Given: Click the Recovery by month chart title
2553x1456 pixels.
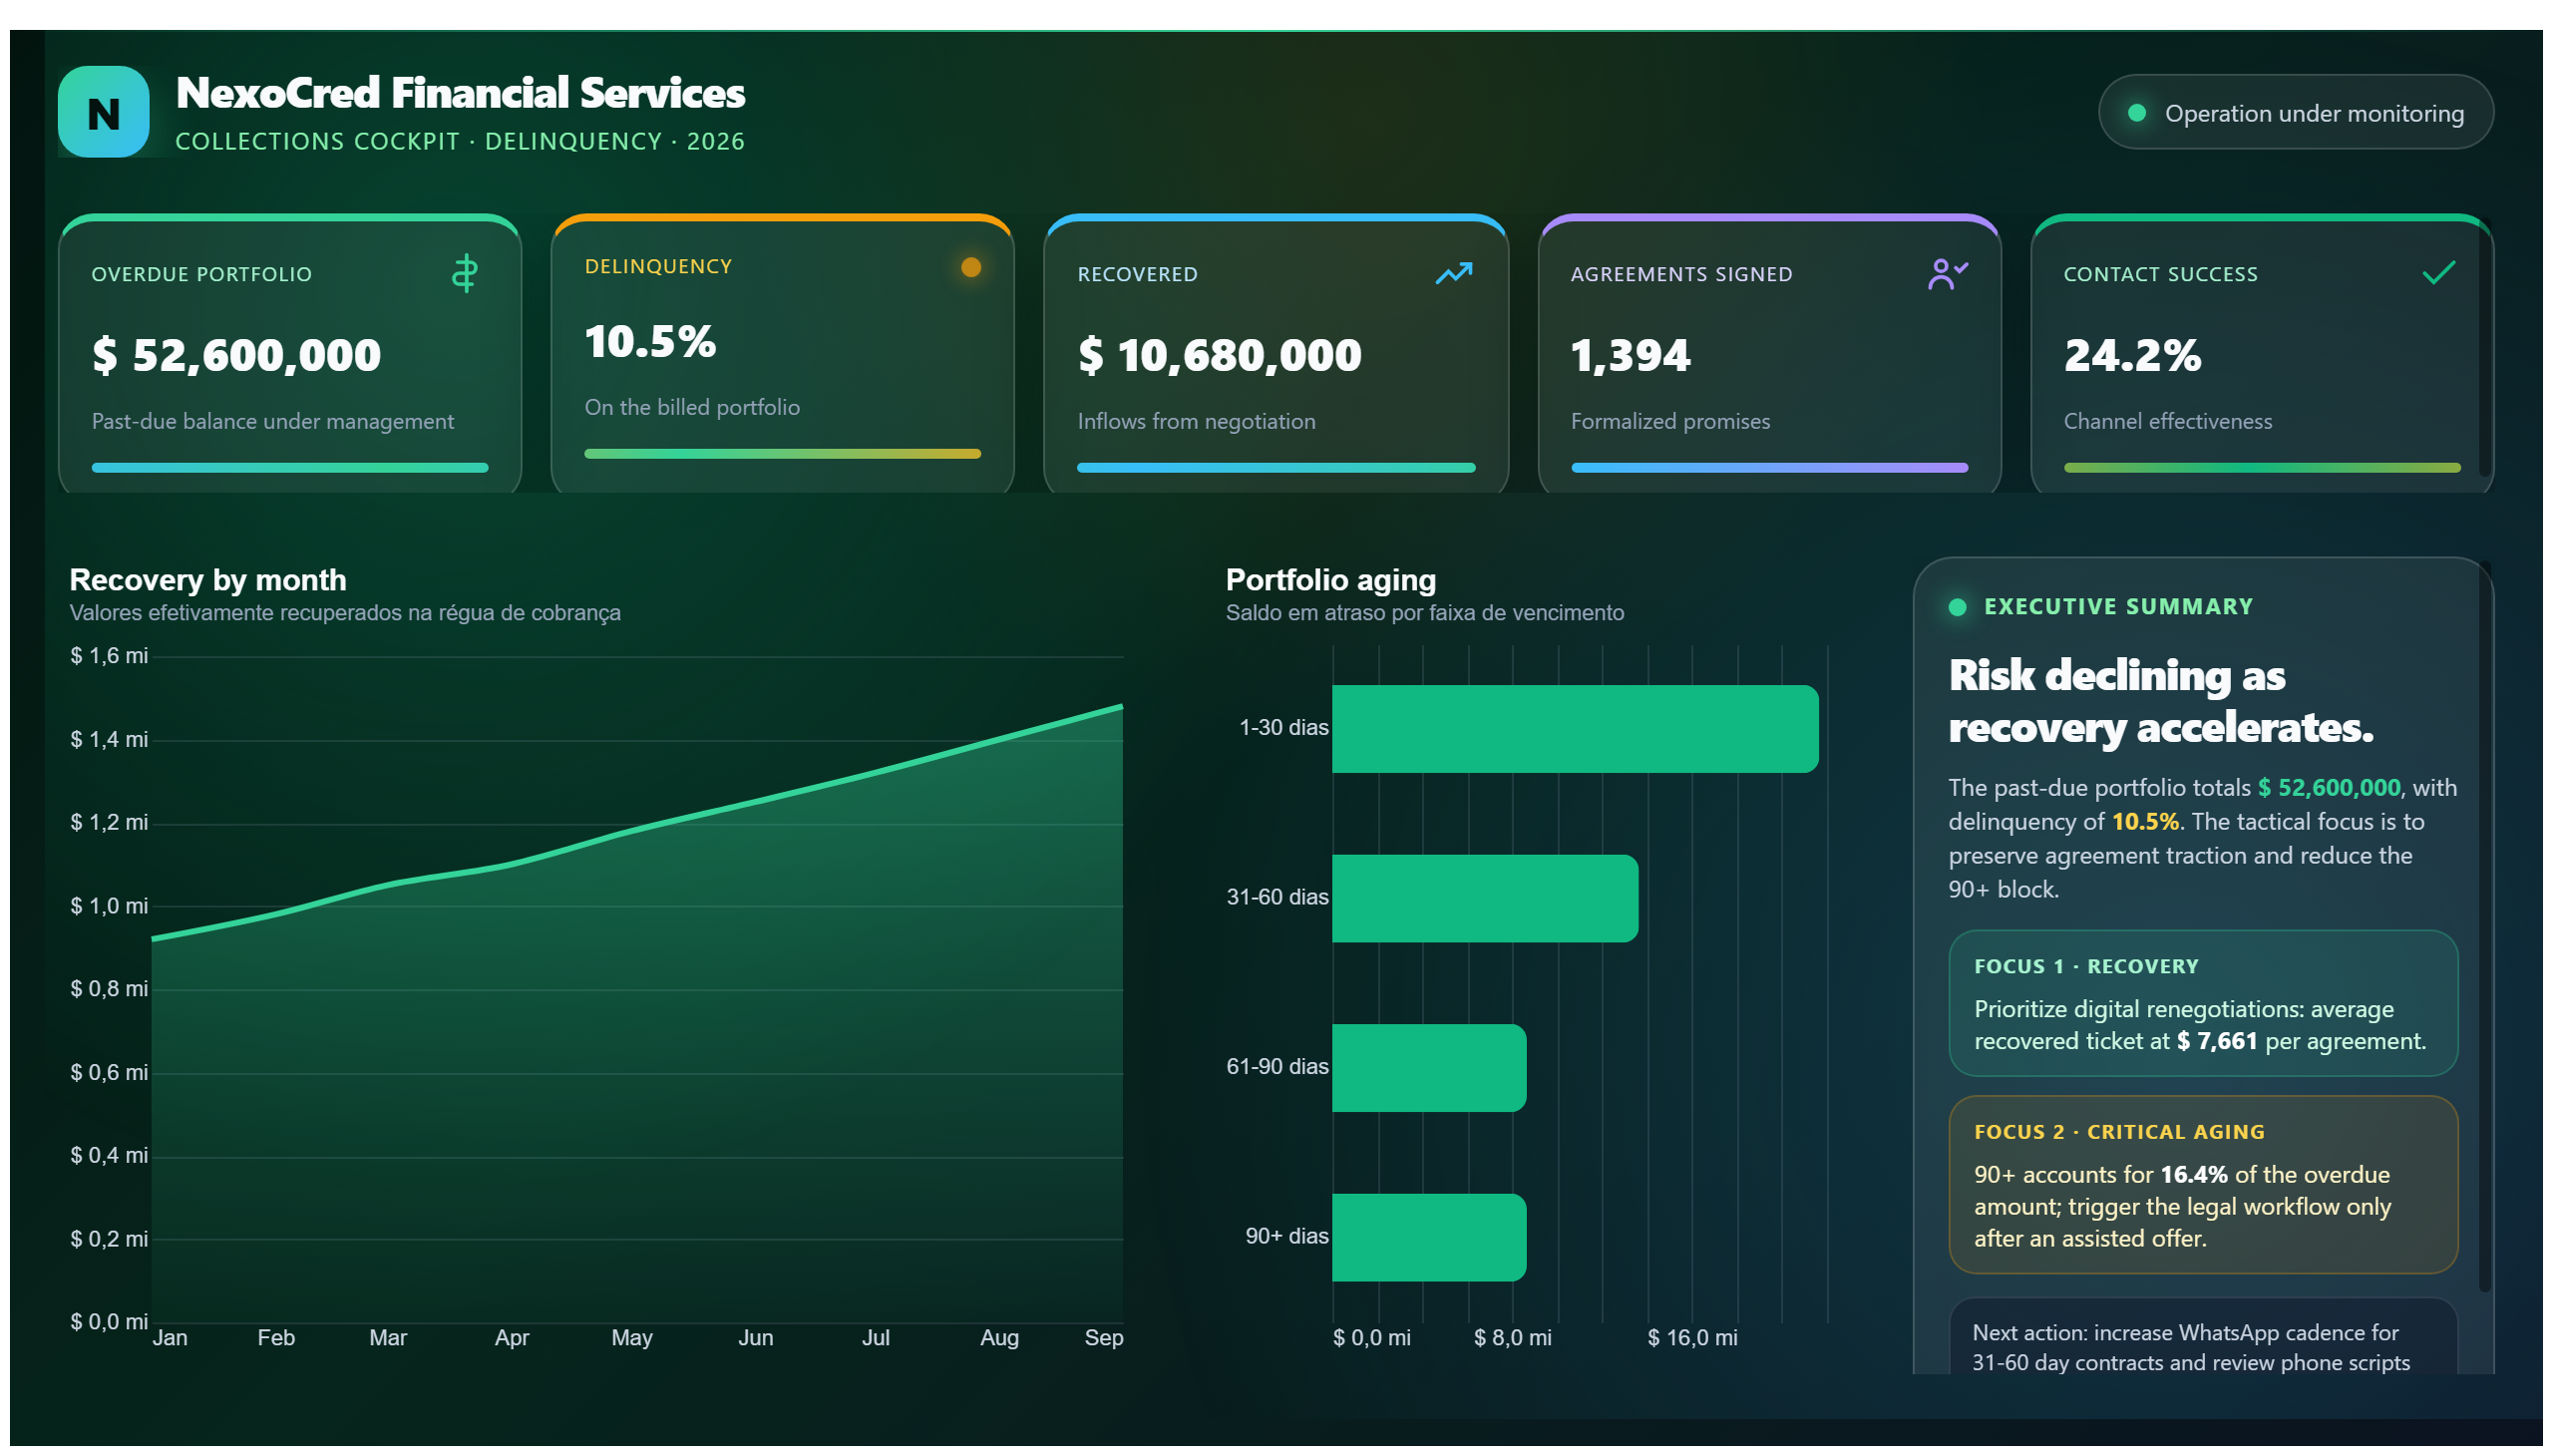Looking at the screenshot, I should coord(208,580).
